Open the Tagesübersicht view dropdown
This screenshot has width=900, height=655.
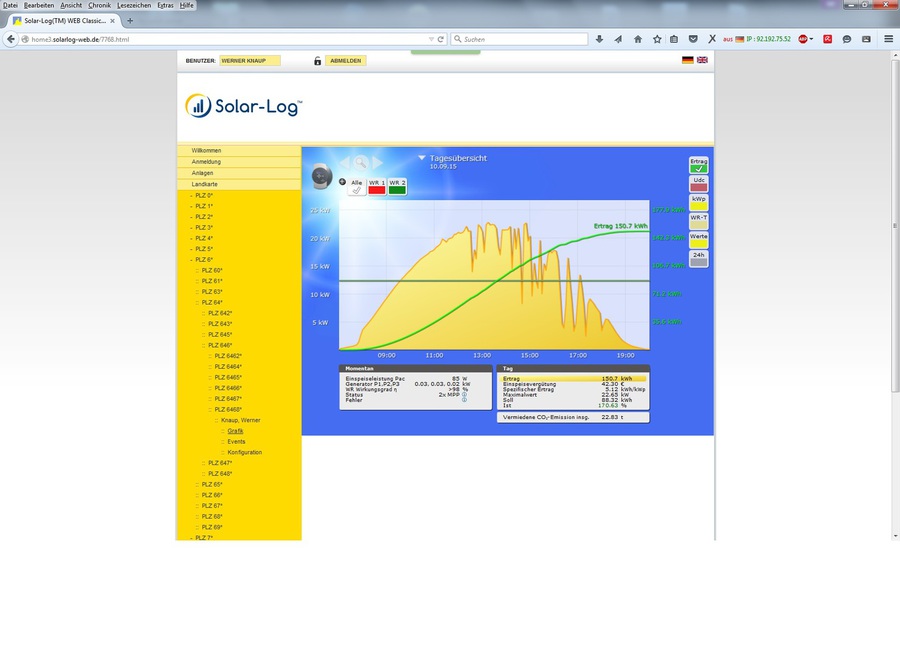[x=422, y=158]
